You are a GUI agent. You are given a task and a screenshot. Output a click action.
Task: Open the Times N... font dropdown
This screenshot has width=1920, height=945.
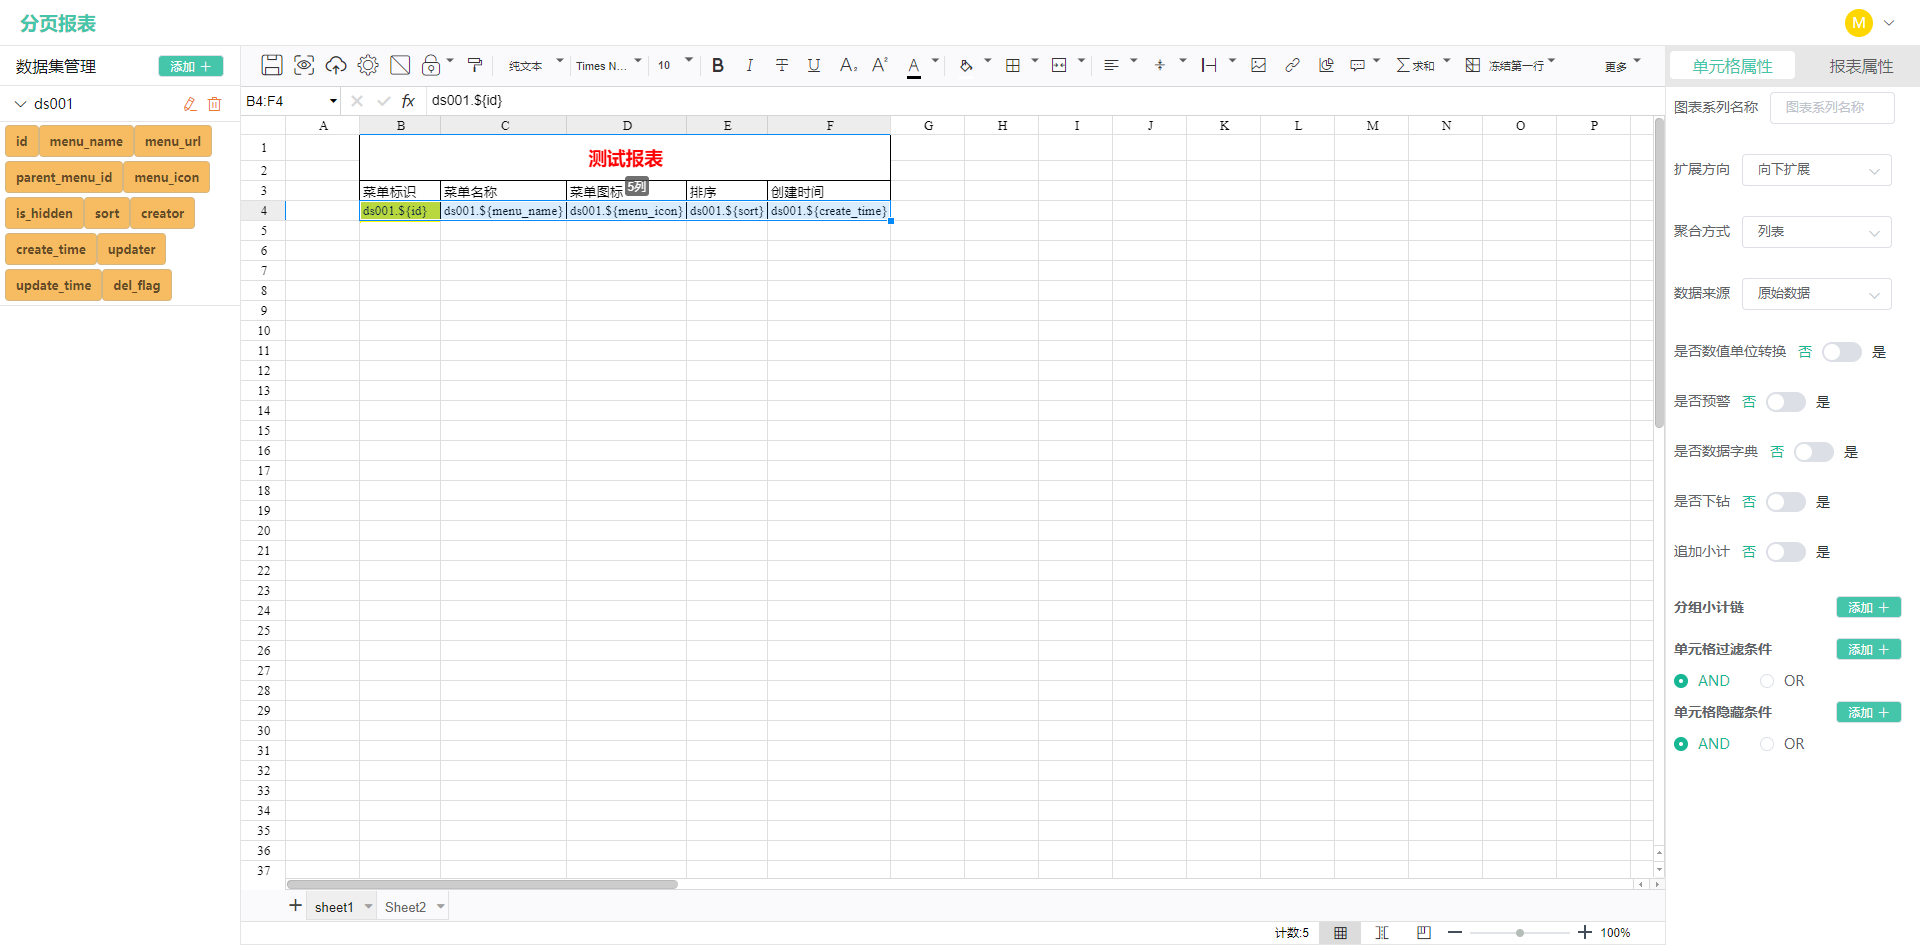pyautogui.click(x=608, y=65)
